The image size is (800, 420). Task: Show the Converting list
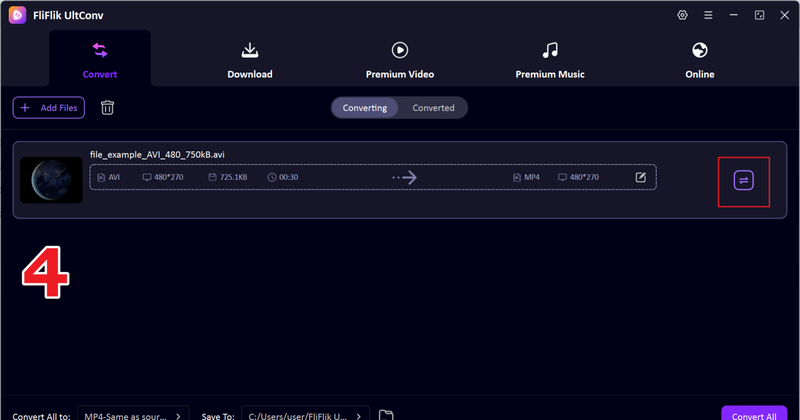[x=365, y=108]
